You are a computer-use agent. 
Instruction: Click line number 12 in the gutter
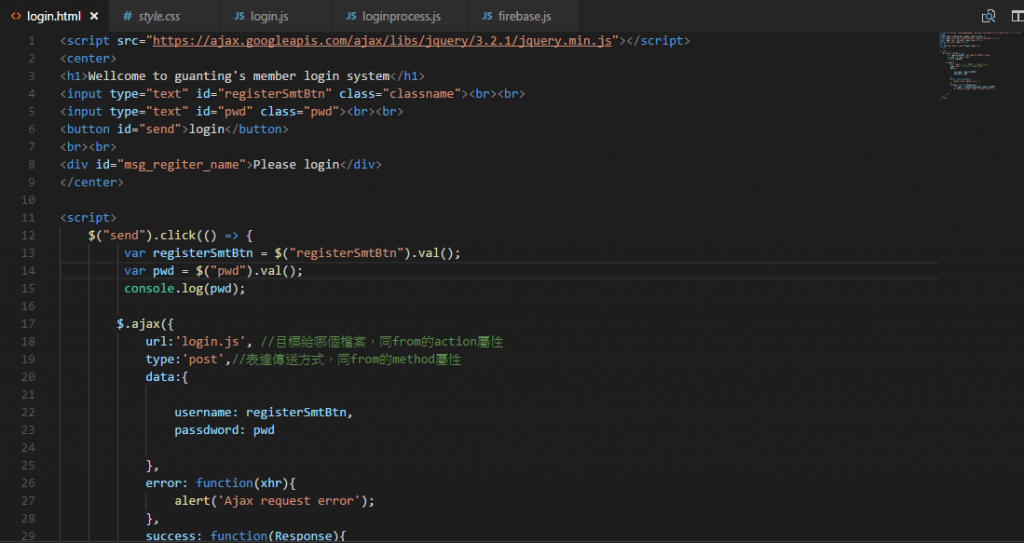(28, 235)
